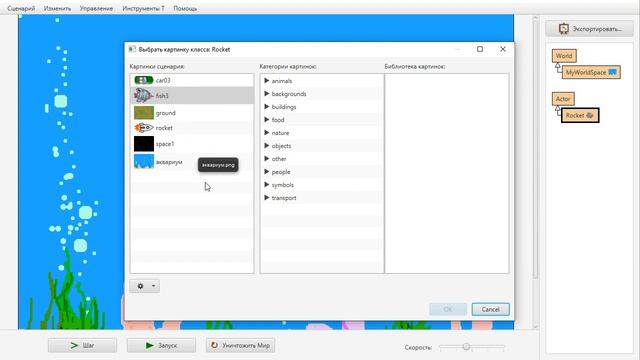Click the gear settings icon in dialog
640x360 pixels.
click(x=140, y=286)
